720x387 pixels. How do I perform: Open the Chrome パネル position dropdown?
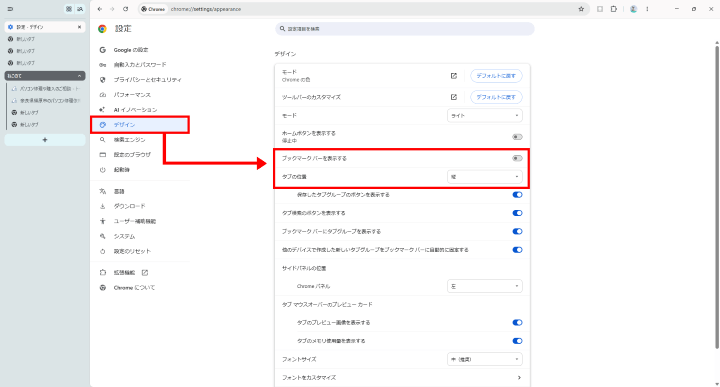[x=484, y=286]
